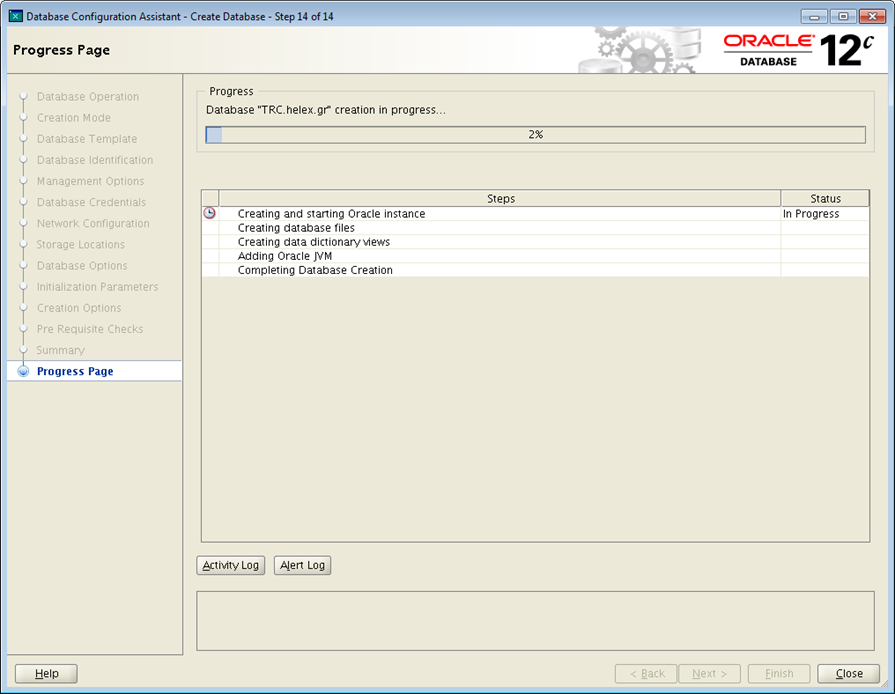Click the disabled Finish button
895x694 pixels.
(779, 673)
